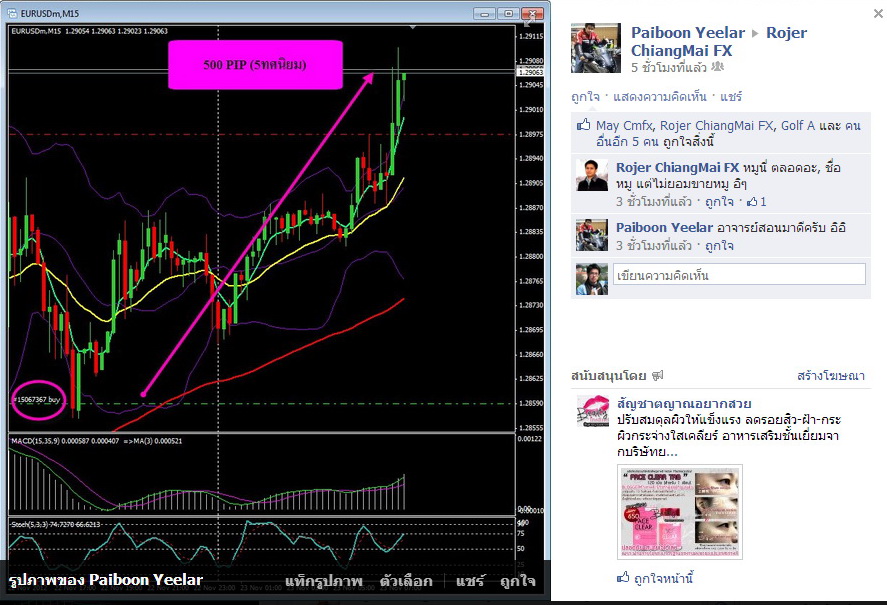
Task: Click the timestamp on Paiboon Yeelar's comment
Action: point(653,246)
